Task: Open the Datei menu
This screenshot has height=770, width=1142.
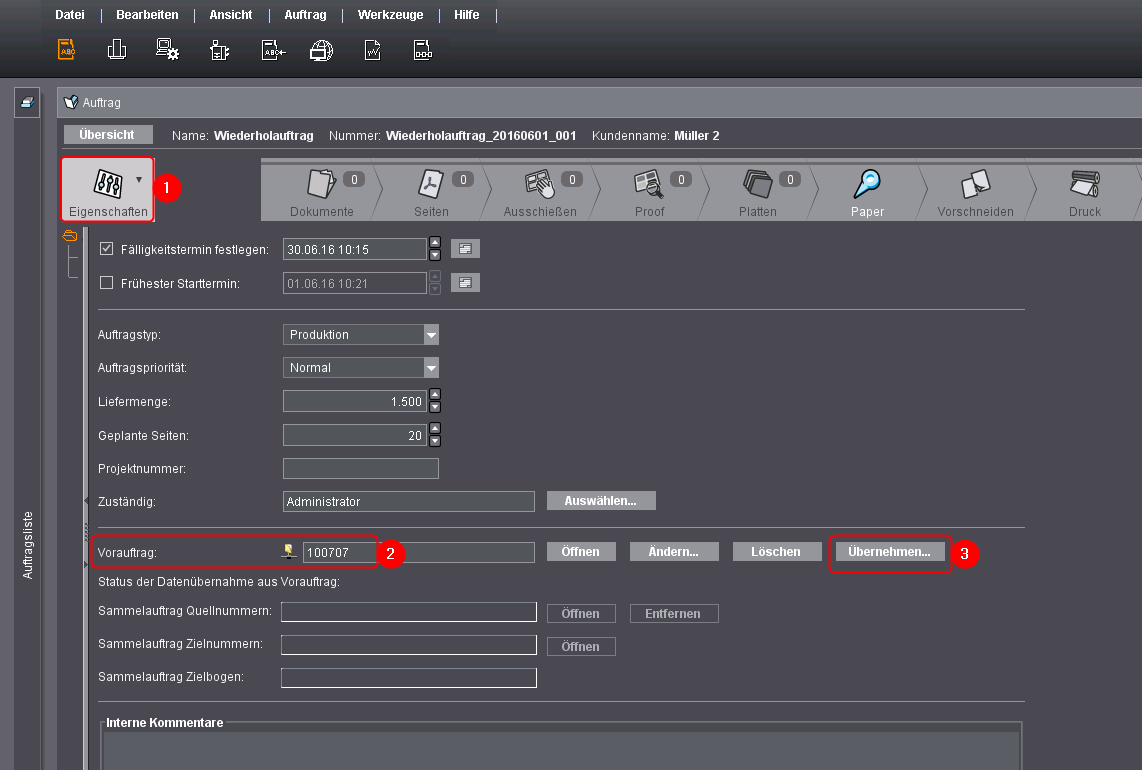Action: (70, 15)
